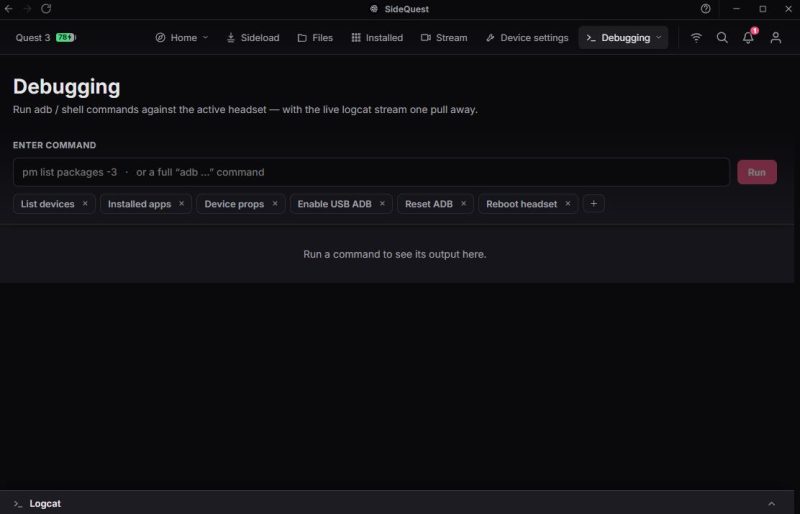Remove the Reset ADB preset
The image size is (800, 514).
click(463, 204)
